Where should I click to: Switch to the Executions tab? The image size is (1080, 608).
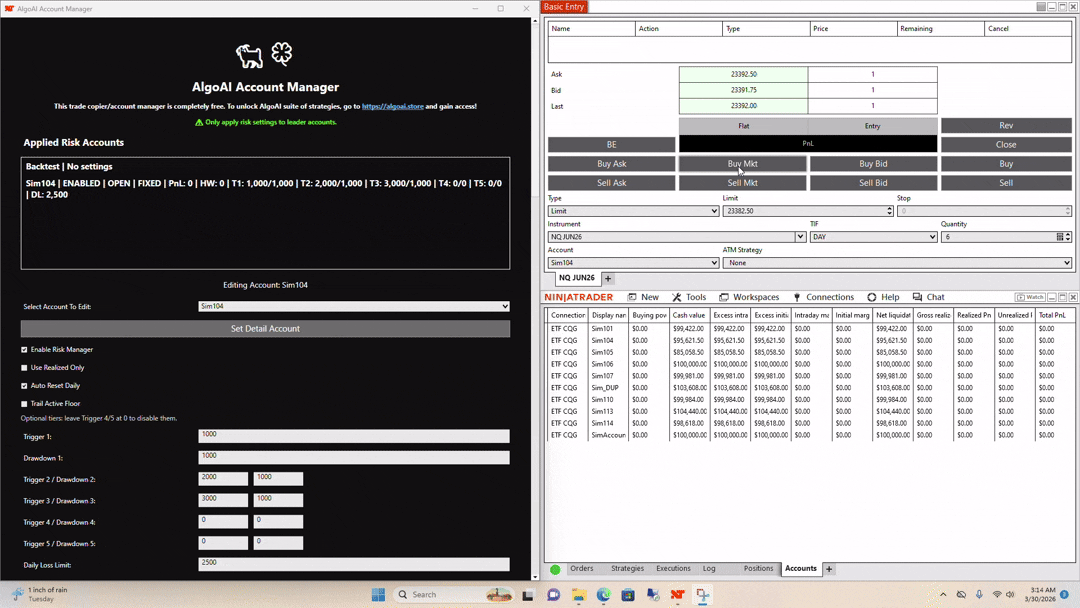click(673, 569)
